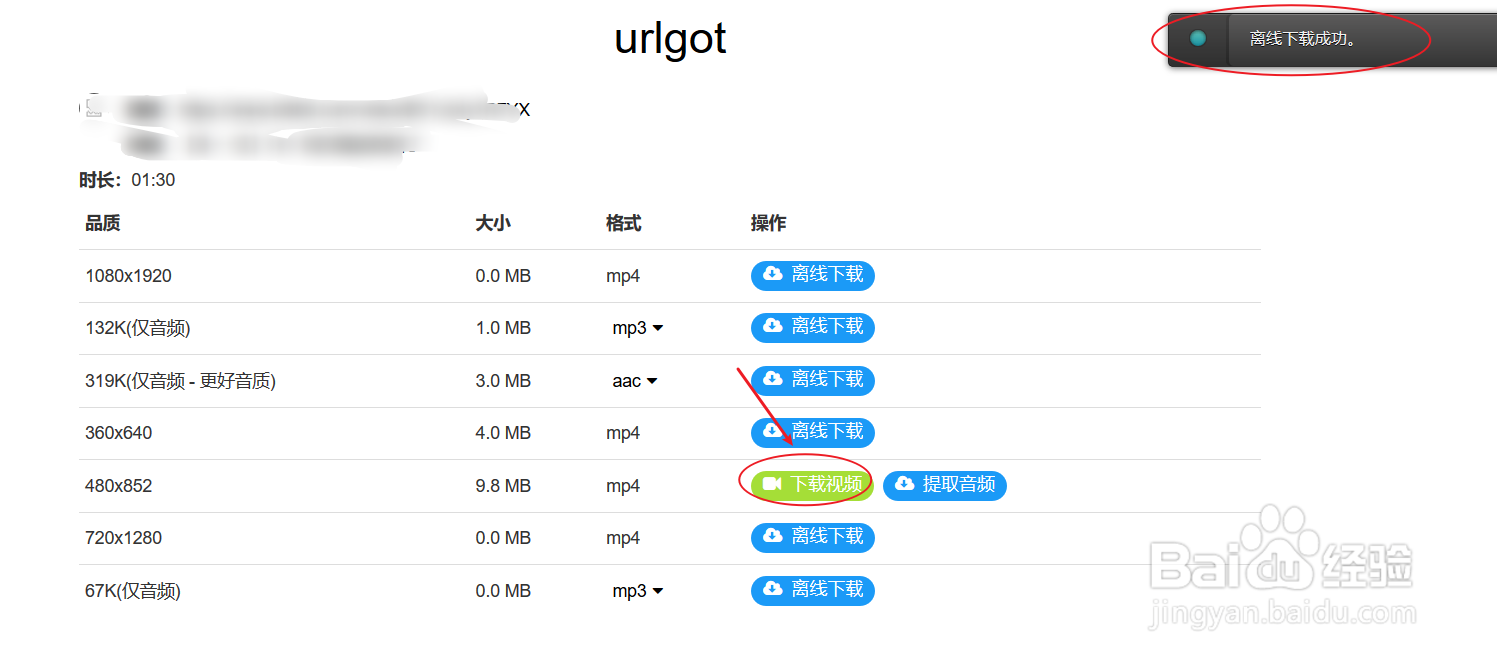Click the cloud icon in the 67K audio row
1497x664 pixels.
(772, 590)
